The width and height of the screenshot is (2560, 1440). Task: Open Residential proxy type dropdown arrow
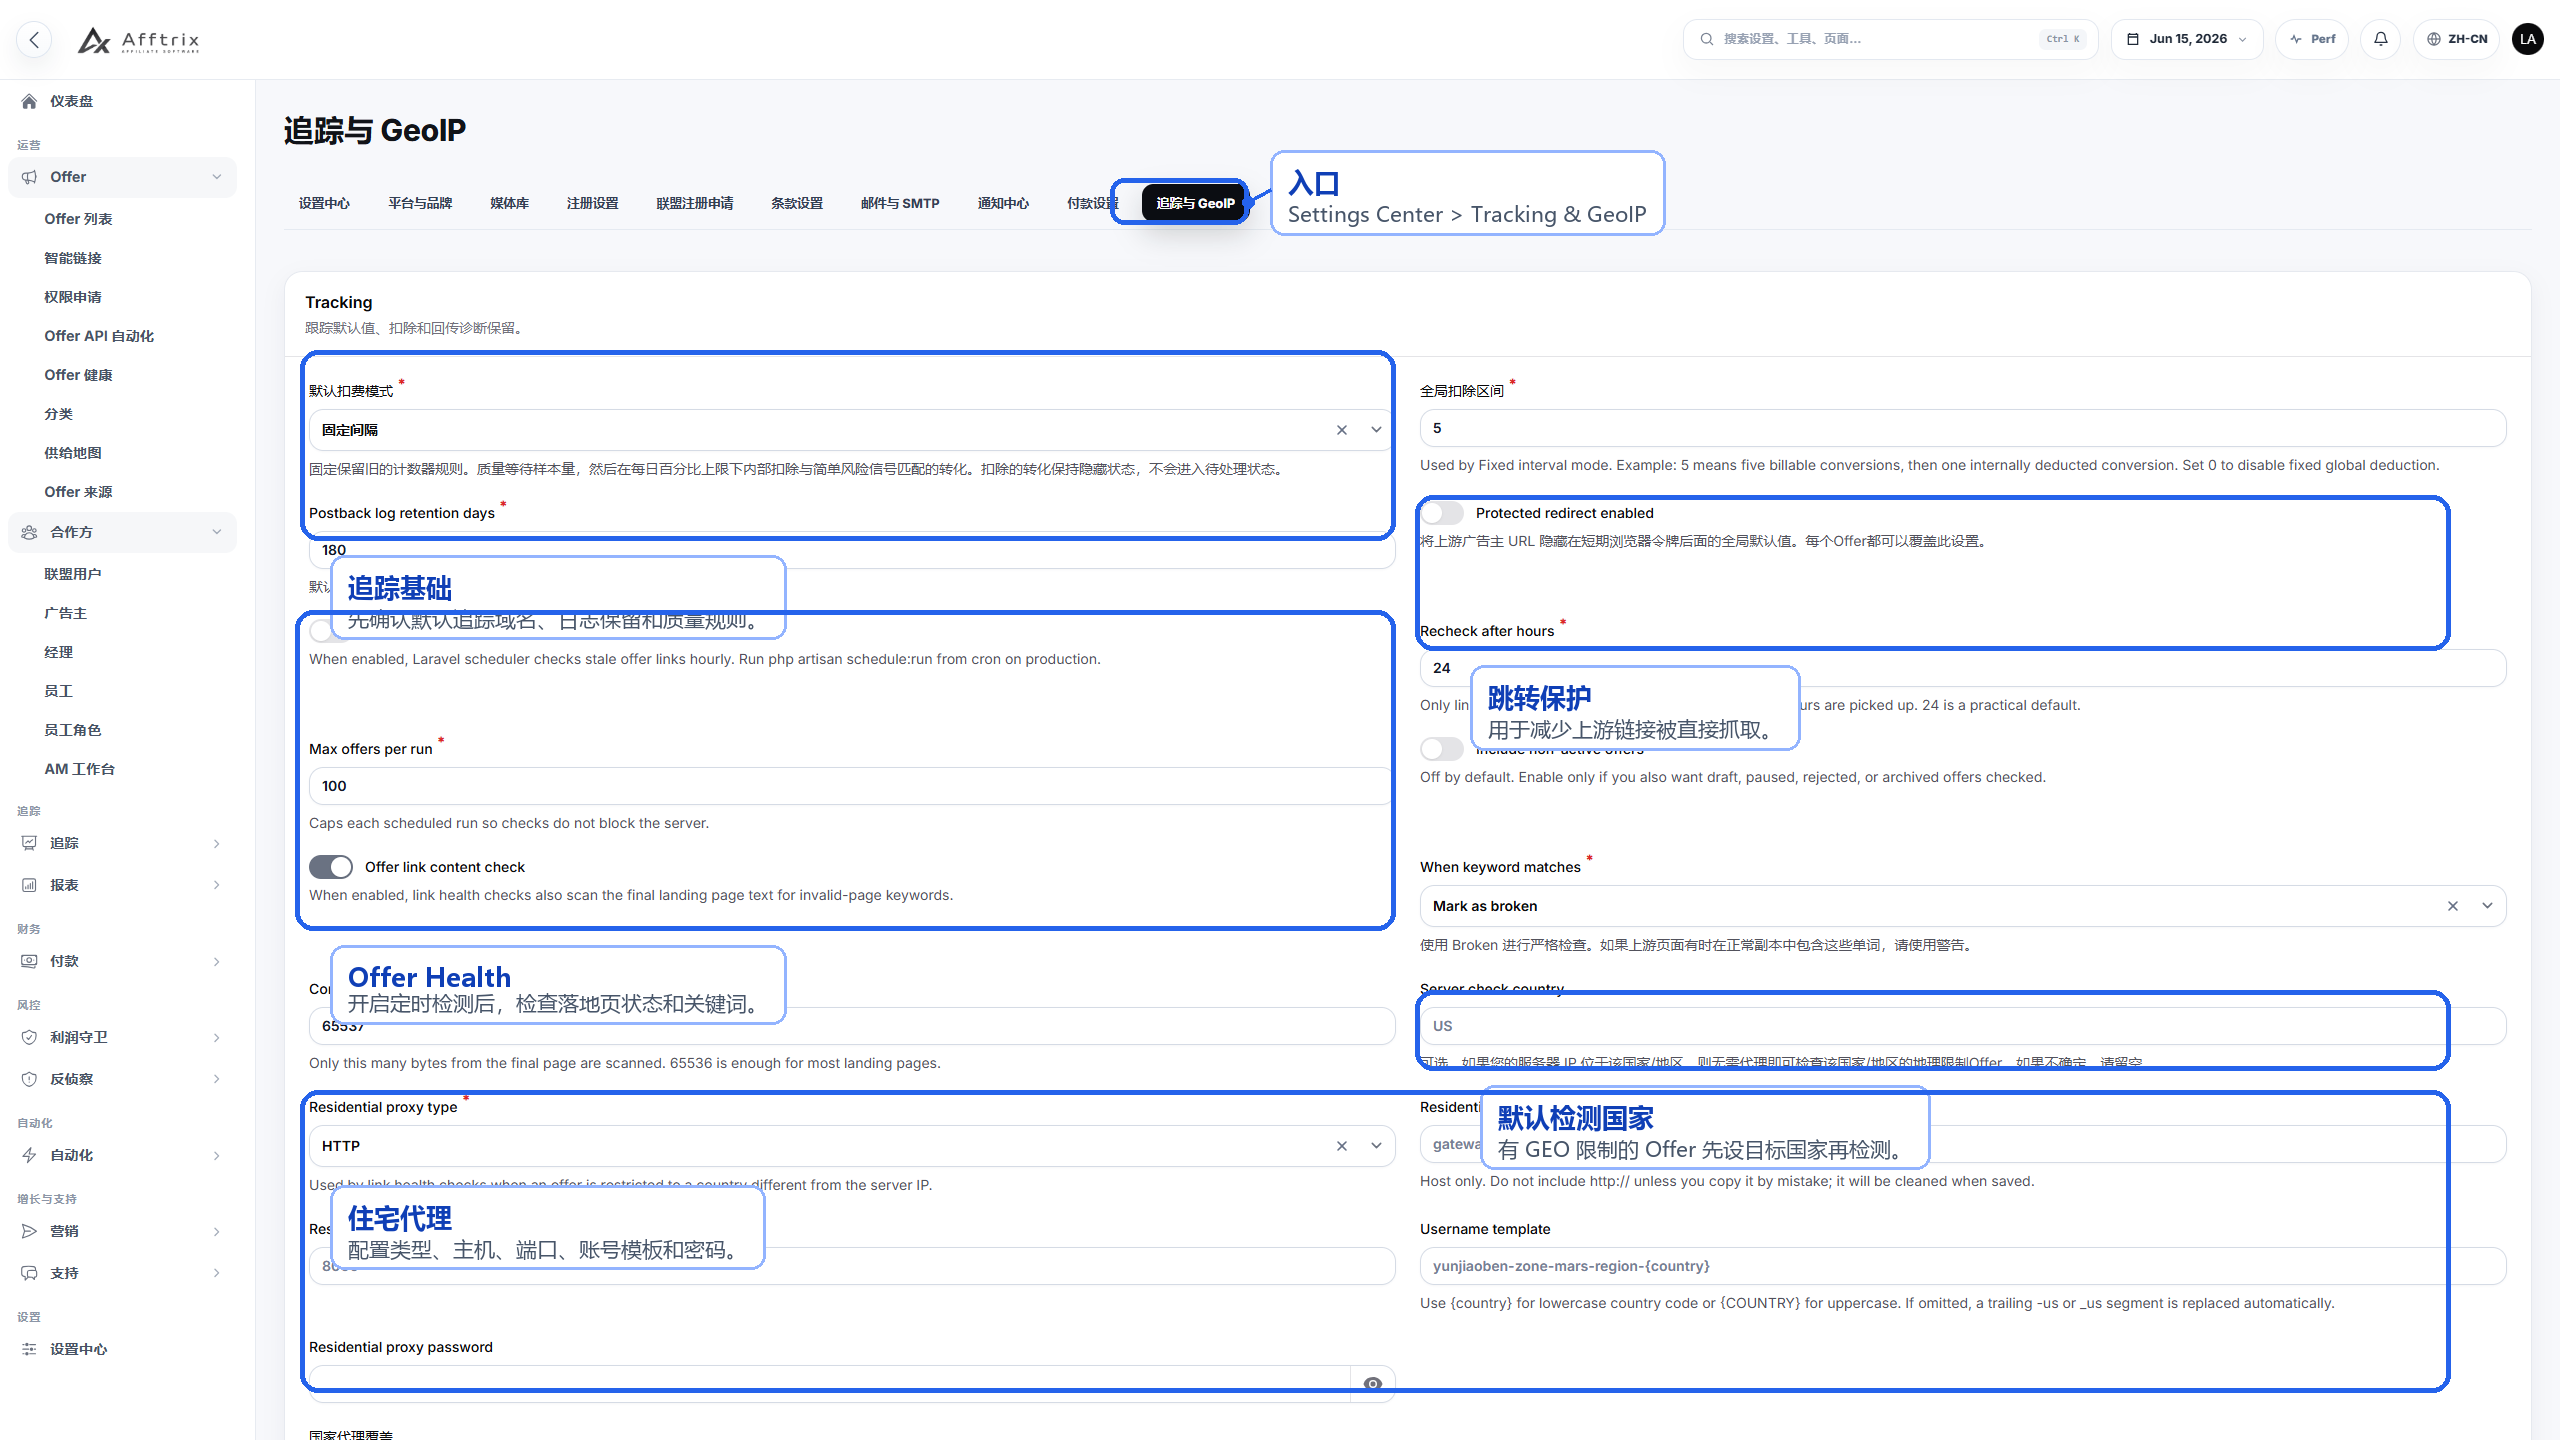tap(1376, 1146)
